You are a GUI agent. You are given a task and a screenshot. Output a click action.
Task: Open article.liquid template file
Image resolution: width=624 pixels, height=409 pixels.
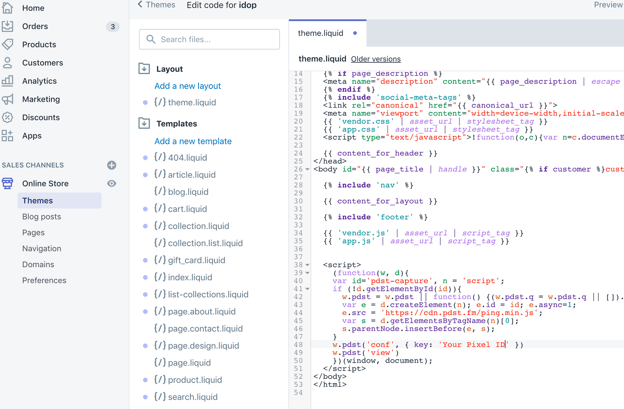tap(191, 175)
